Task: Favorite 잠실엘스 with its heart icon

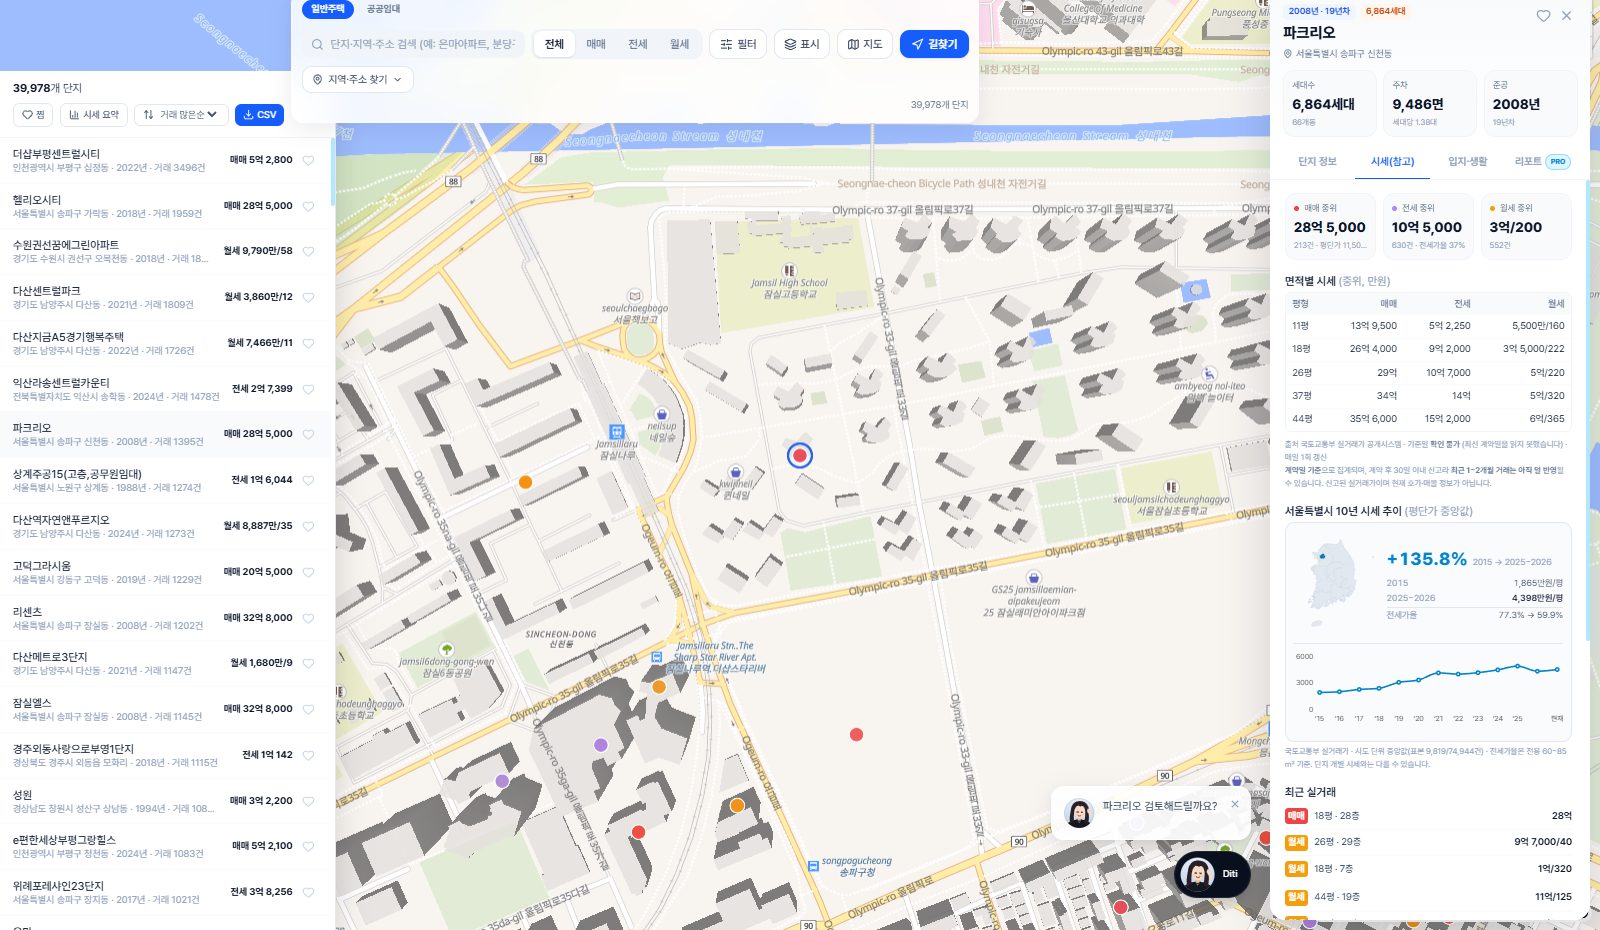Action: coord(309,709)
